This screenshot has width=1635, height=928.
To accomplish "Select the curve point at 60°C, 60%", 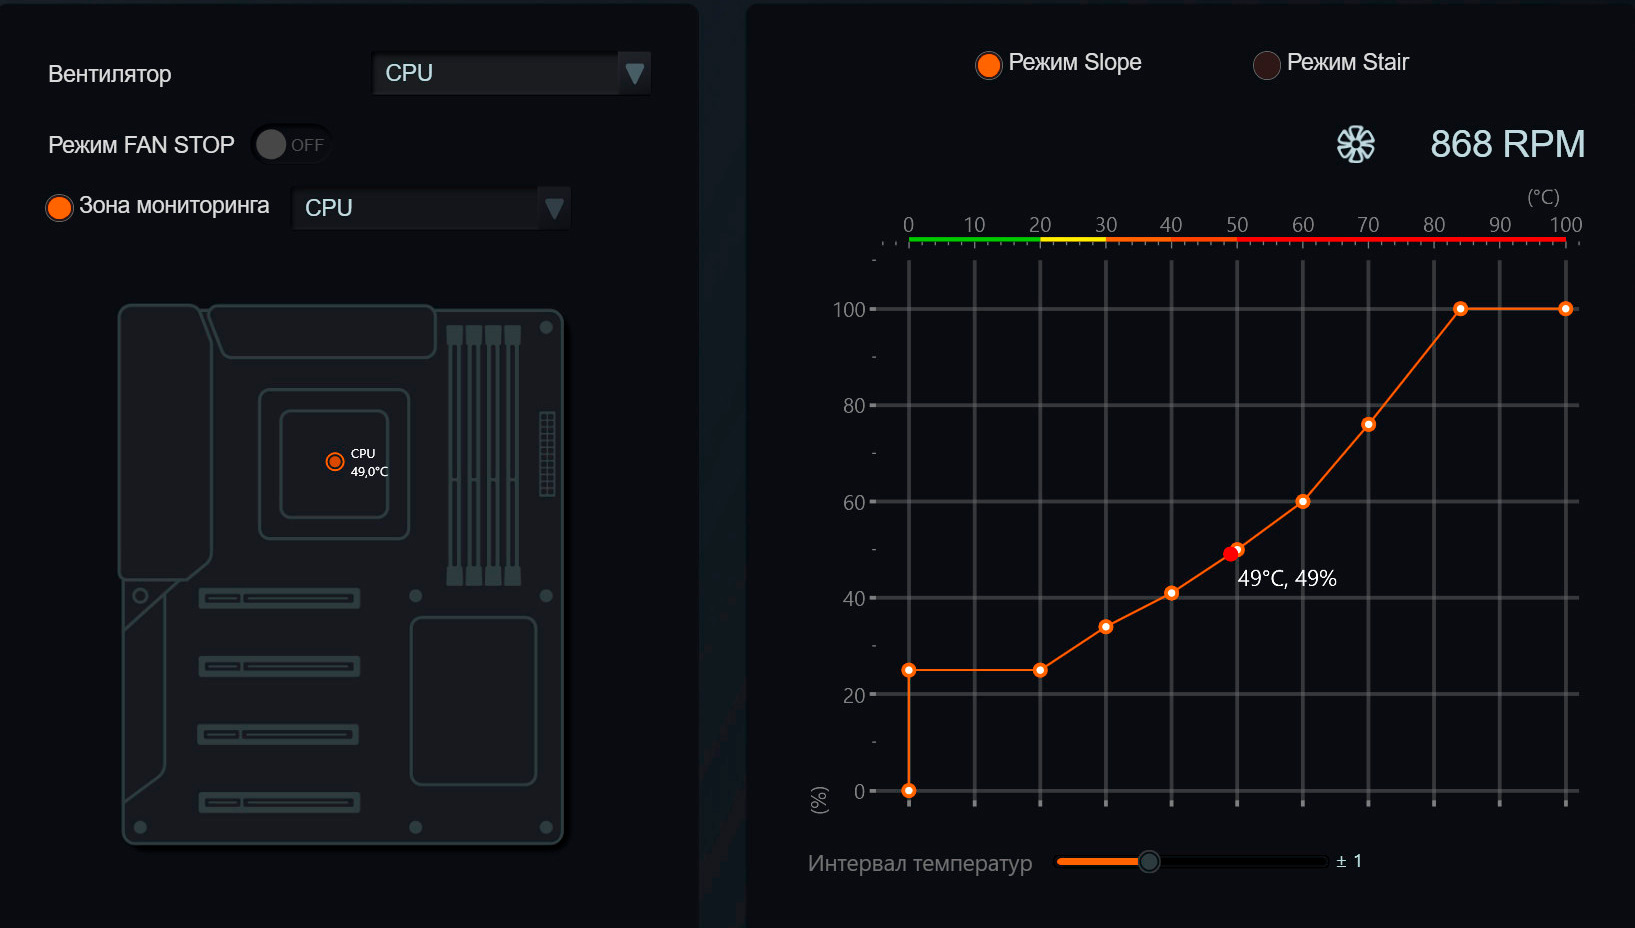I will coord(1302,502).
